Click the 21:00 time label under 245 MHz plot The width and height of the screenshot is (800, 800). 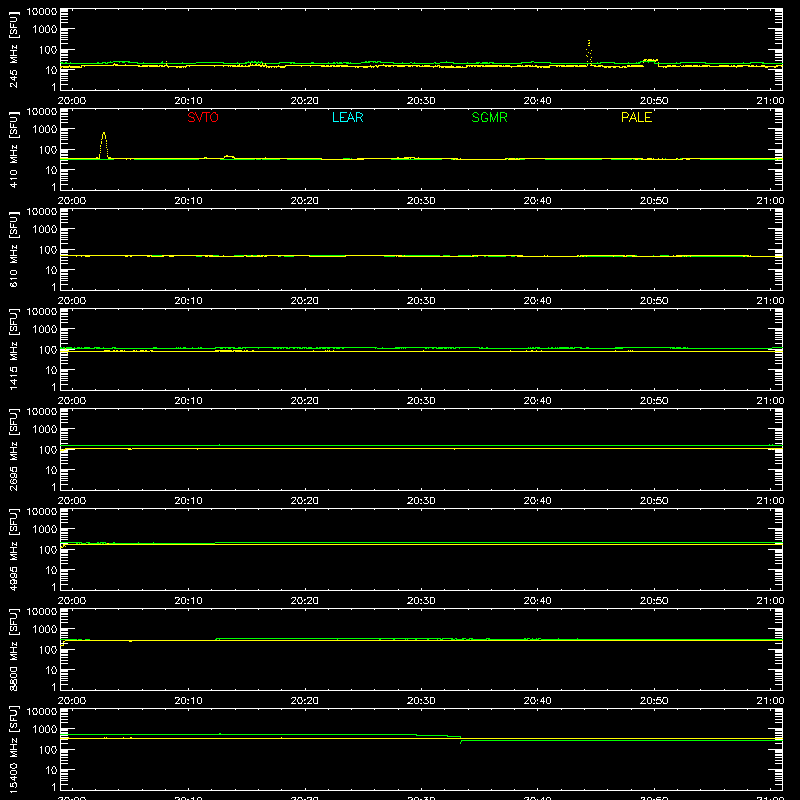(770, 101)
